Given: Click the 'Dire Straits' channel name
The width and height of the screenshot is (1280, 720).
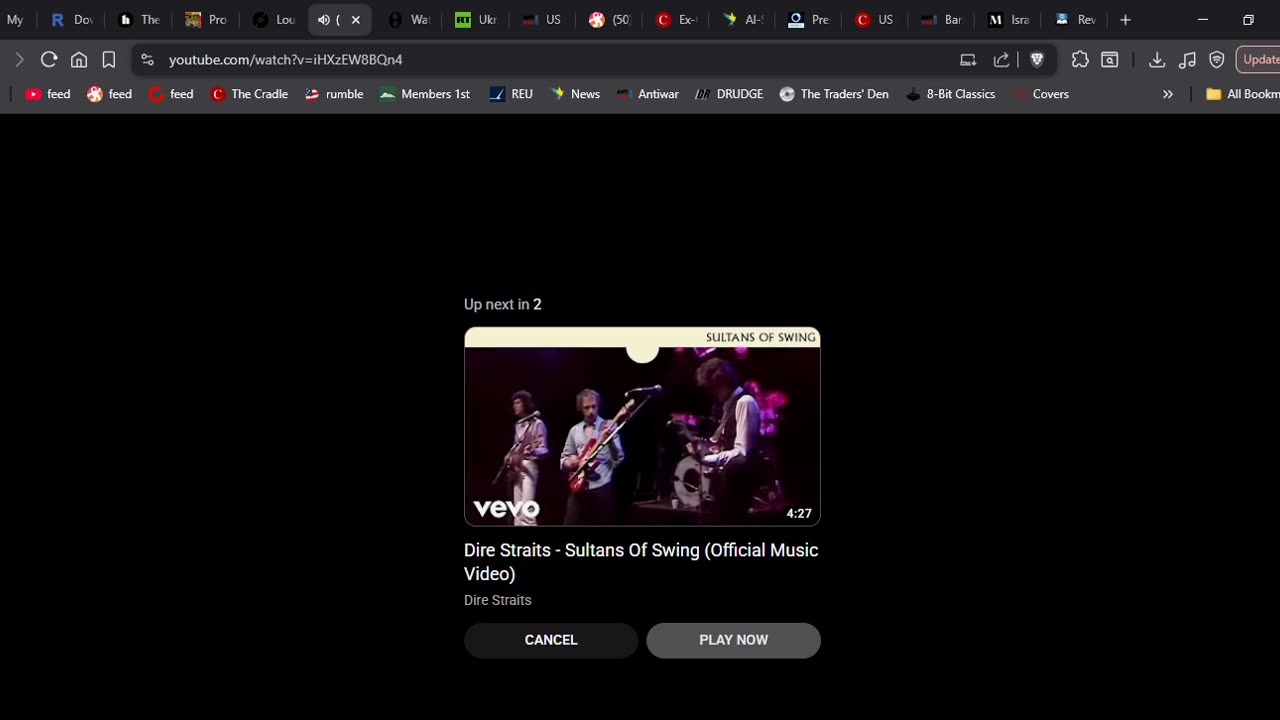Looking at the screenshot, I should pos(497,600).
